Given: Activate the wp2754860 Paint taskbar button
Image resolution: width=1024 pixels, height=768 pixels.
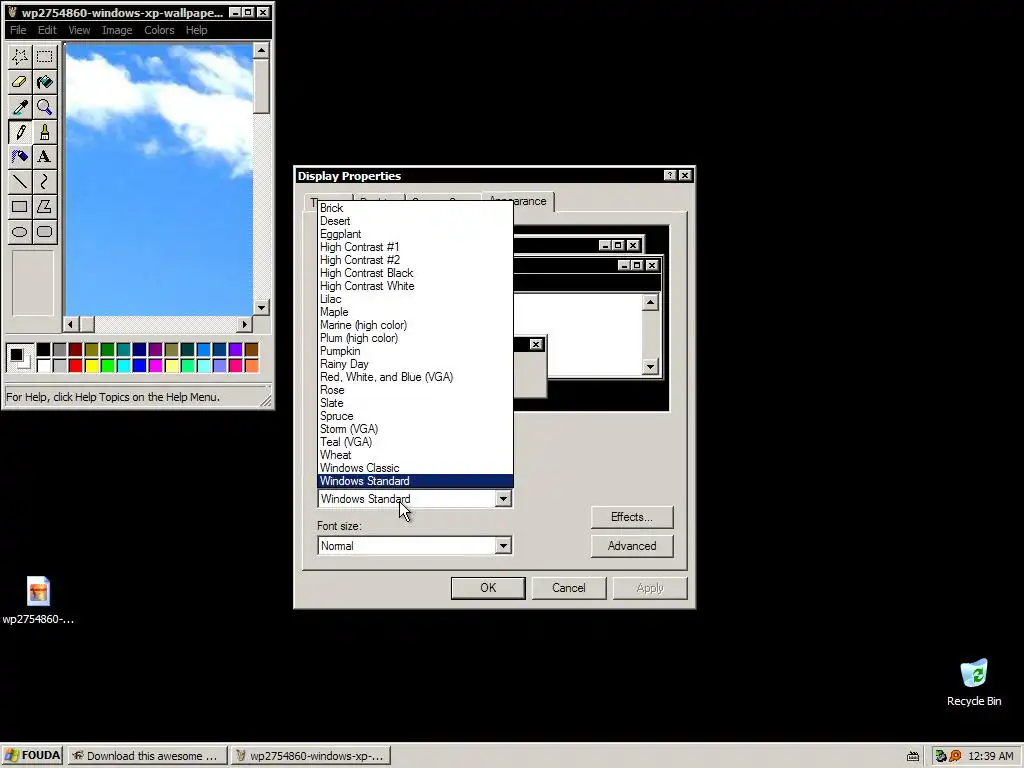Looking at the screenshot, I should pos(311,756).
